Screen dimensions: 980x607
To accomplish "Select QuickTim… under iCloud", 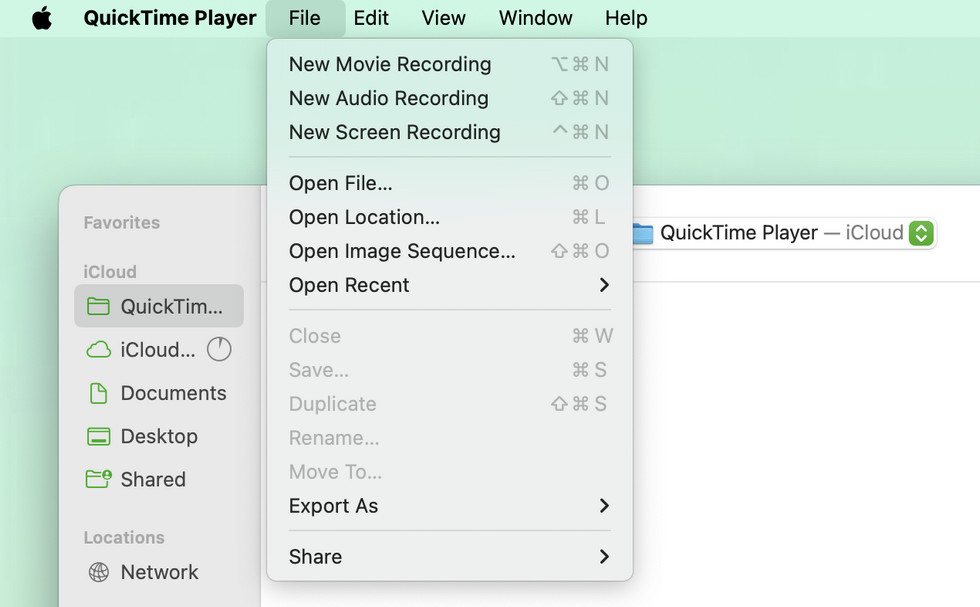I will pyautogui.click(x=159, y=306).
